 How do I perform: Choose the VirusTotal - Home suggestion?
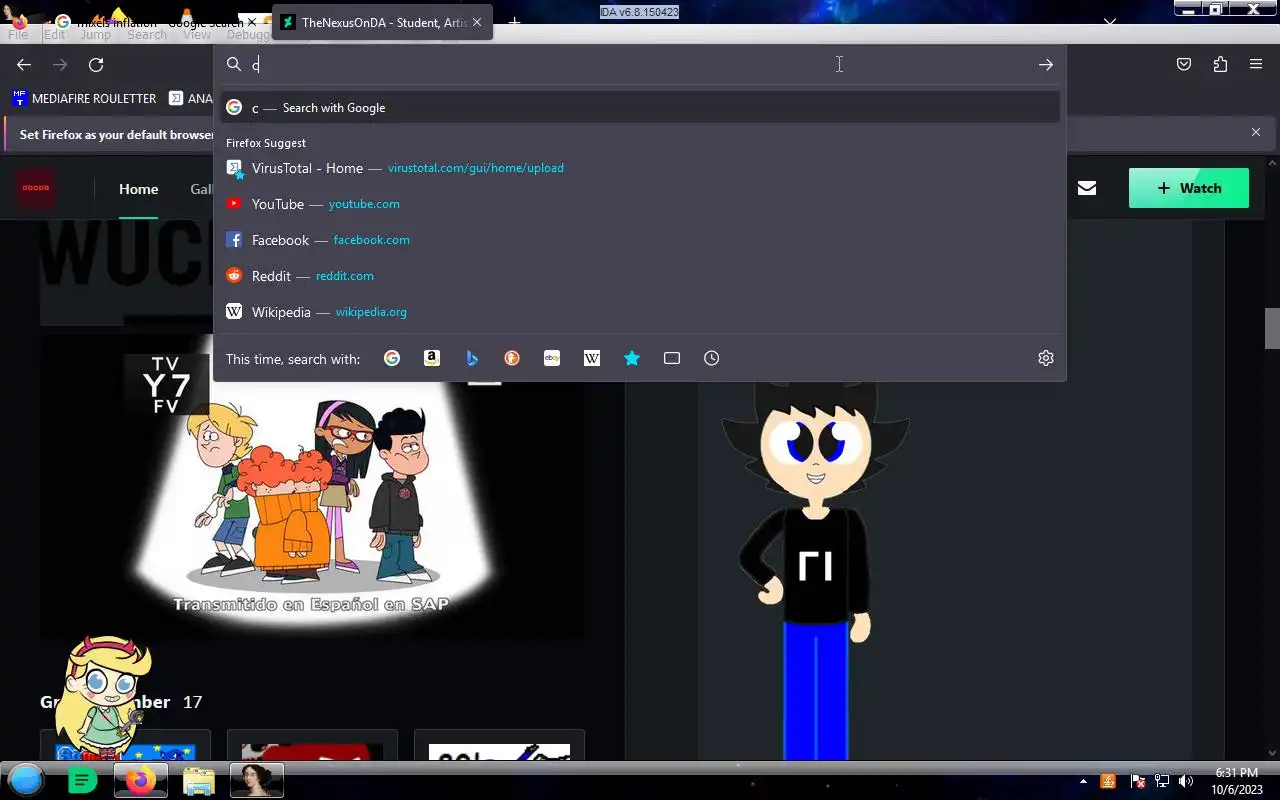coord(640,168)
